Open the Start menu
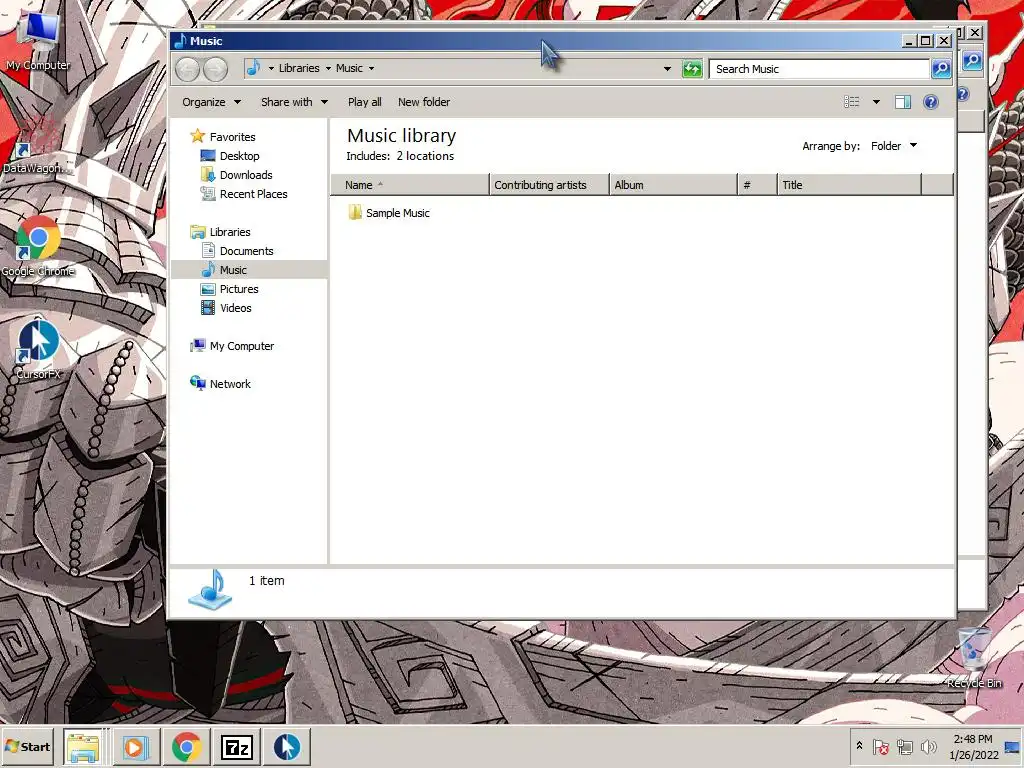The image size is (1024, 768). point(28,746)
